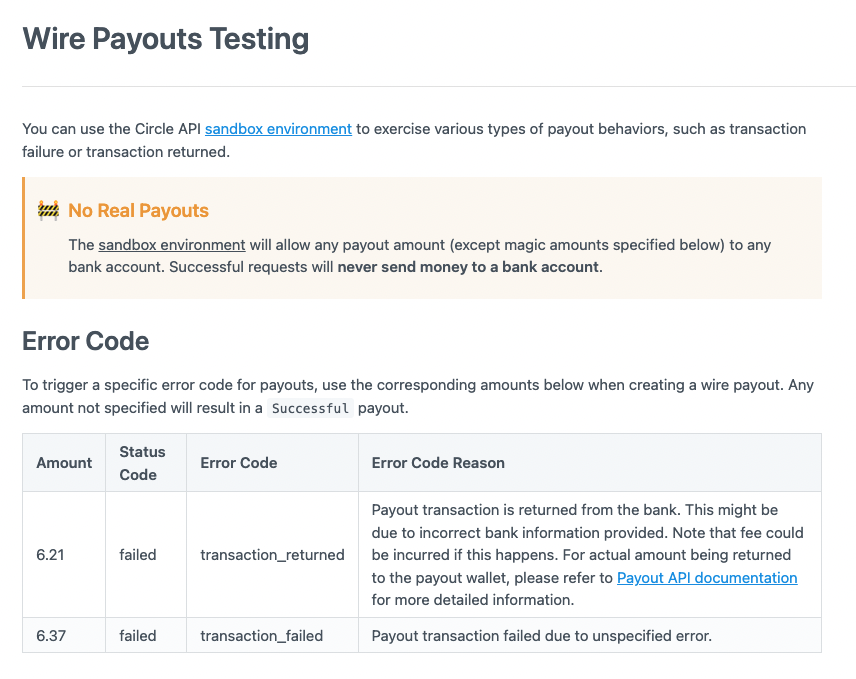Click the Error Code Reason column header
Viewport: 856px width, 679px height.
tap(438, 463)
